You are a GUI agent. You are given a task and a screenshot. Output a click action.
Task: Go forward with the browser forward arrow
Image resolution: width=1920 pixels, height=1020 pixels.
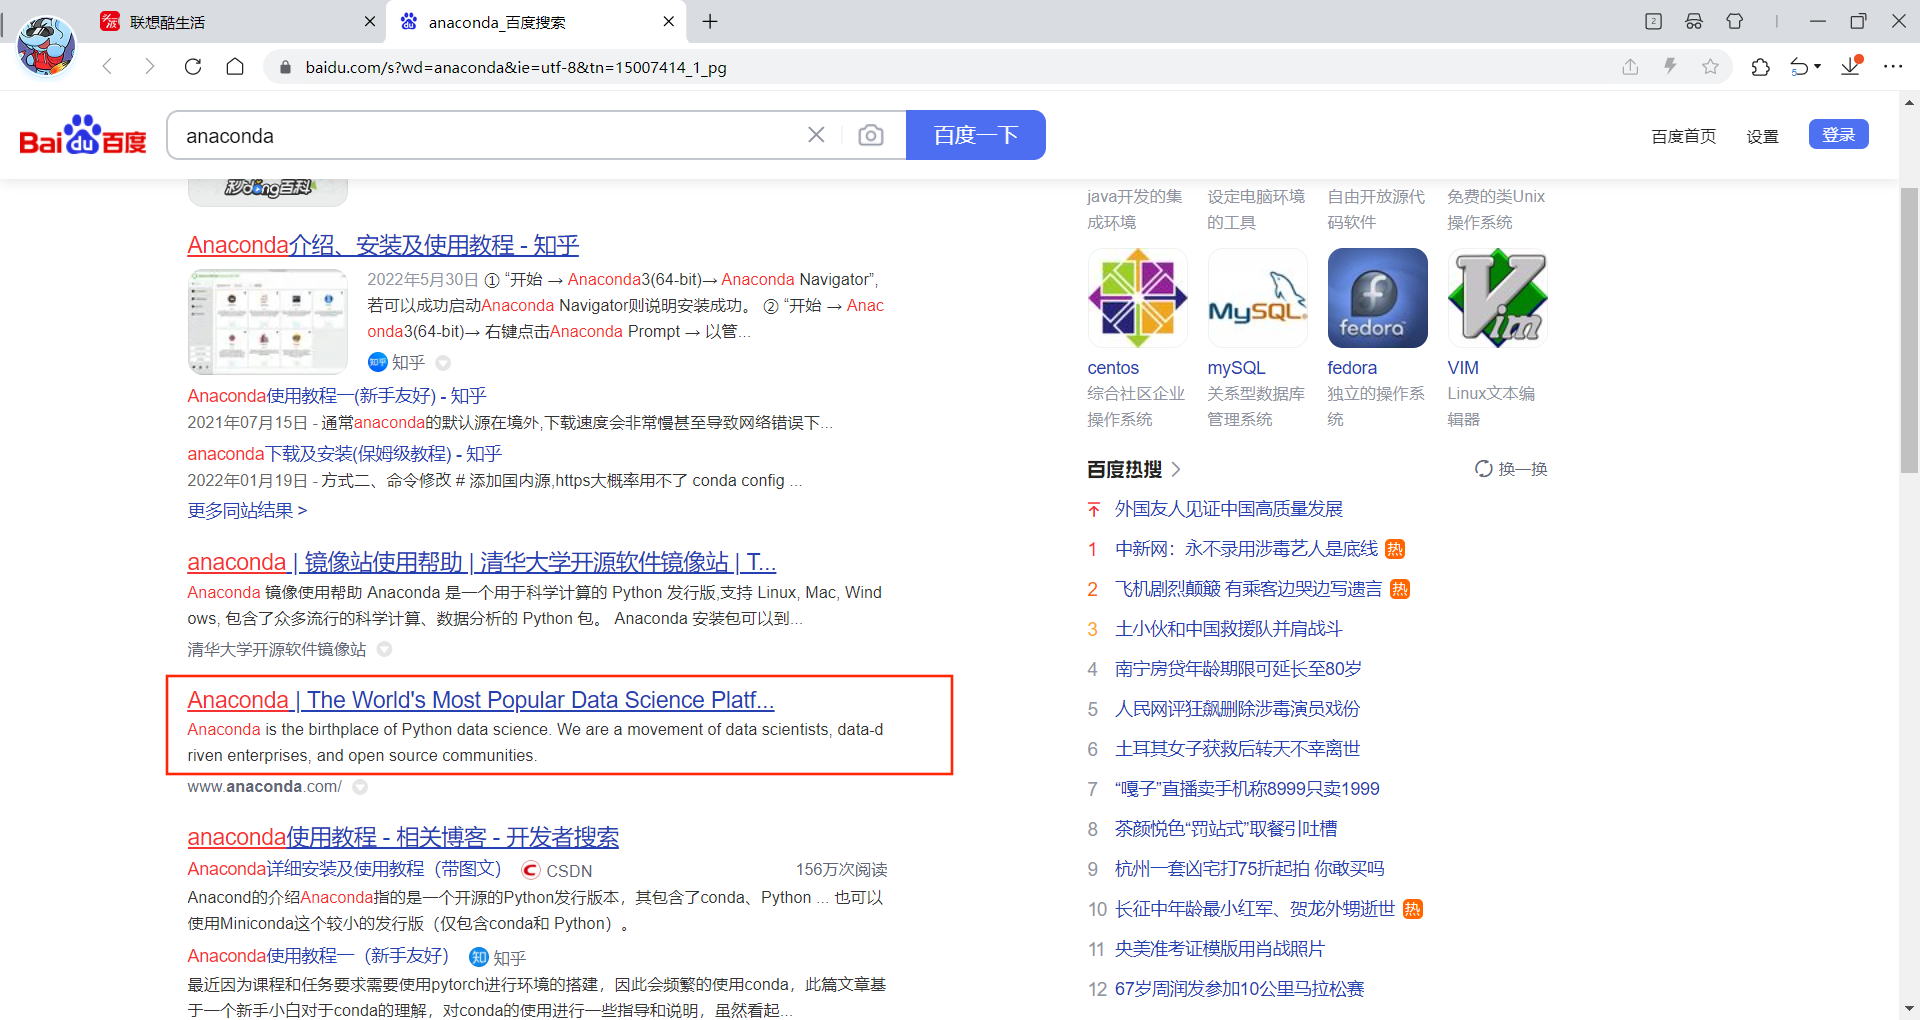tap(150, 67)
